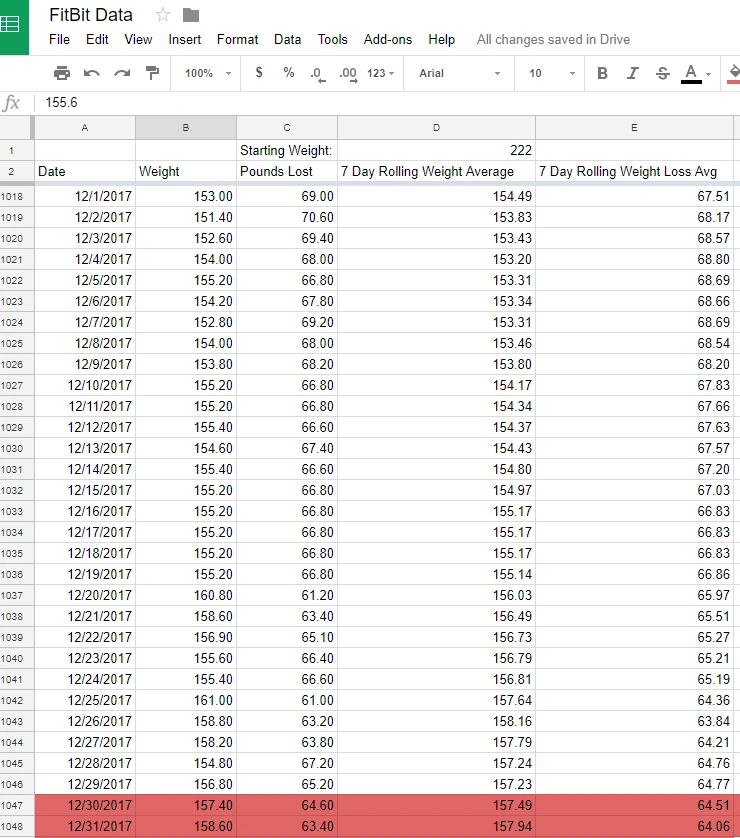This screenshot has width=740, height=838.
Task: Click the rolling average cell 154.49
Action: [x=437, y=197]
